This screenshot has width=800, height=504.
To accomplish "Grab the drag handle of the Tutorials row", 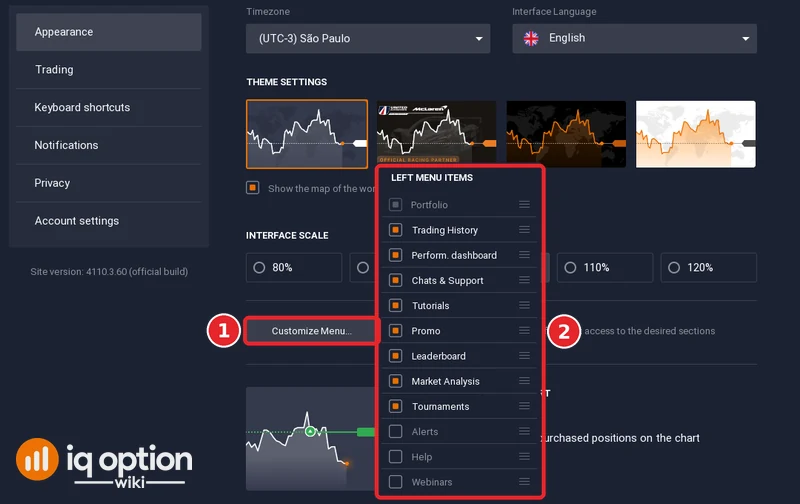I will [x=524, y=305].
